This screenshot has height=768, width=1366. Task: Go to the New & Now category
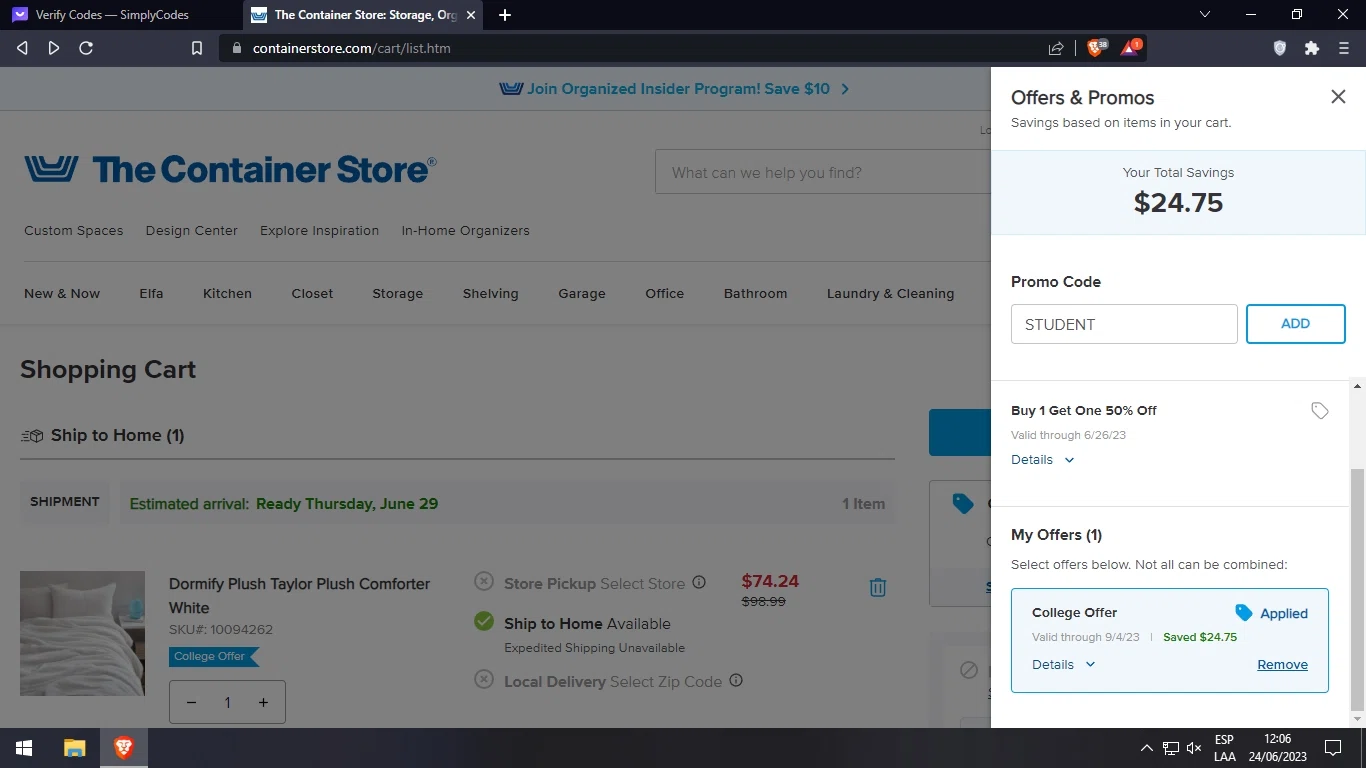tap(62, 293)
